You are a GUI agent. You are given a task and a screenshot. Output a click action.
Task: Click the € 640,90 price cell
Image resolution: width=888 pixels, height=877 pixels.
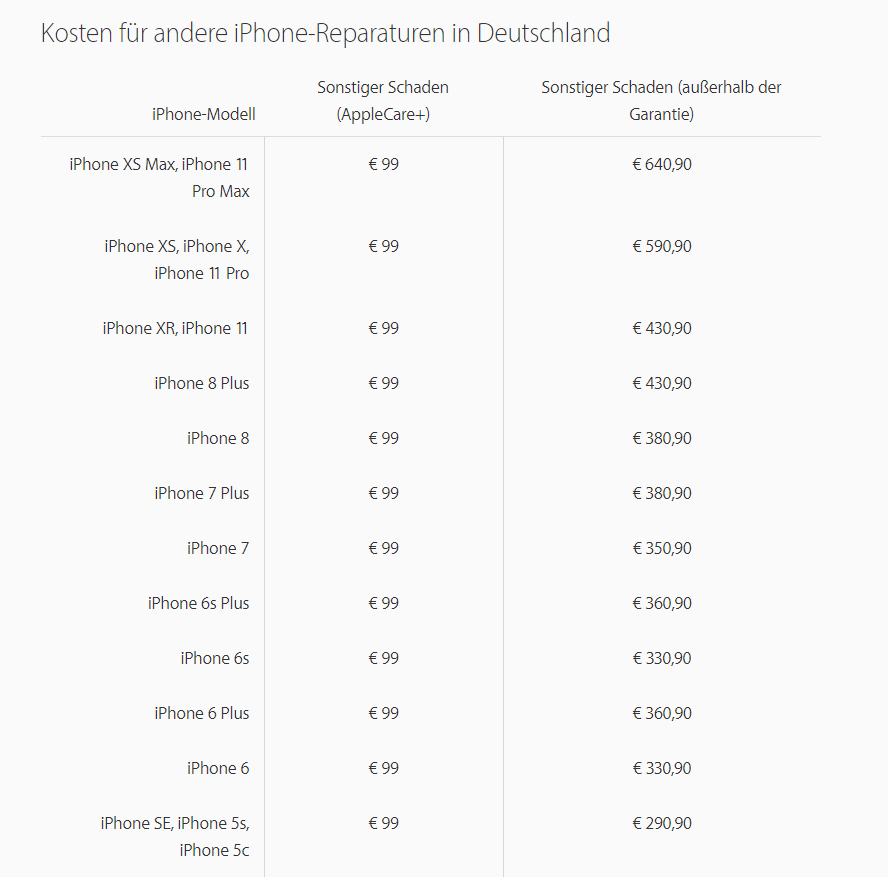click(x=661, y=164)
